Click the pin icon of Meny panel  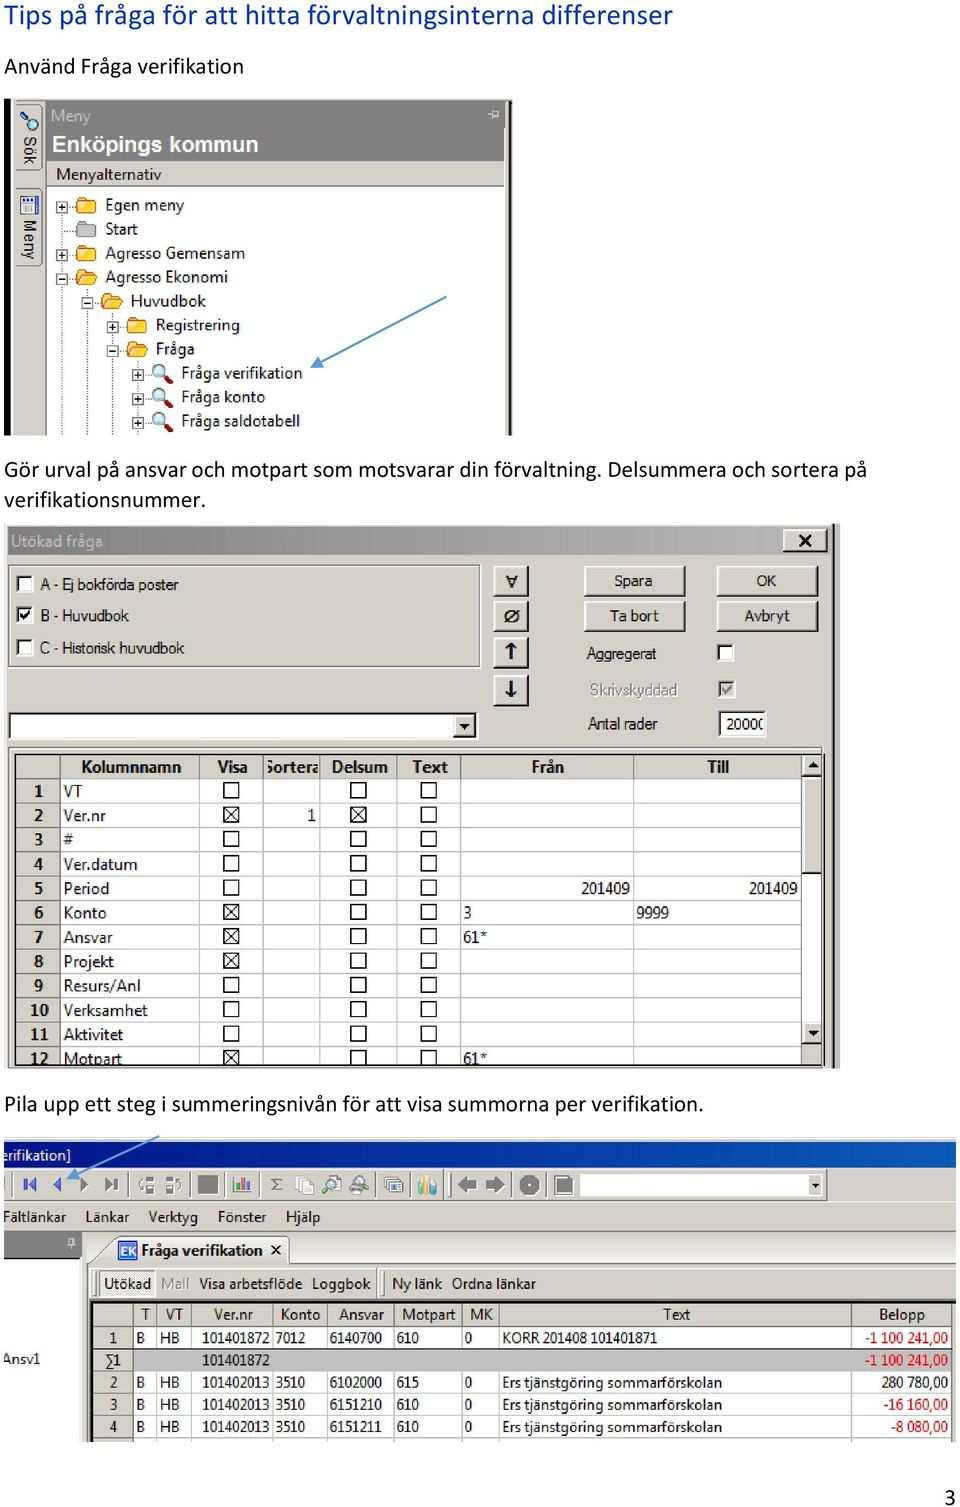click(x=493, y=115)
